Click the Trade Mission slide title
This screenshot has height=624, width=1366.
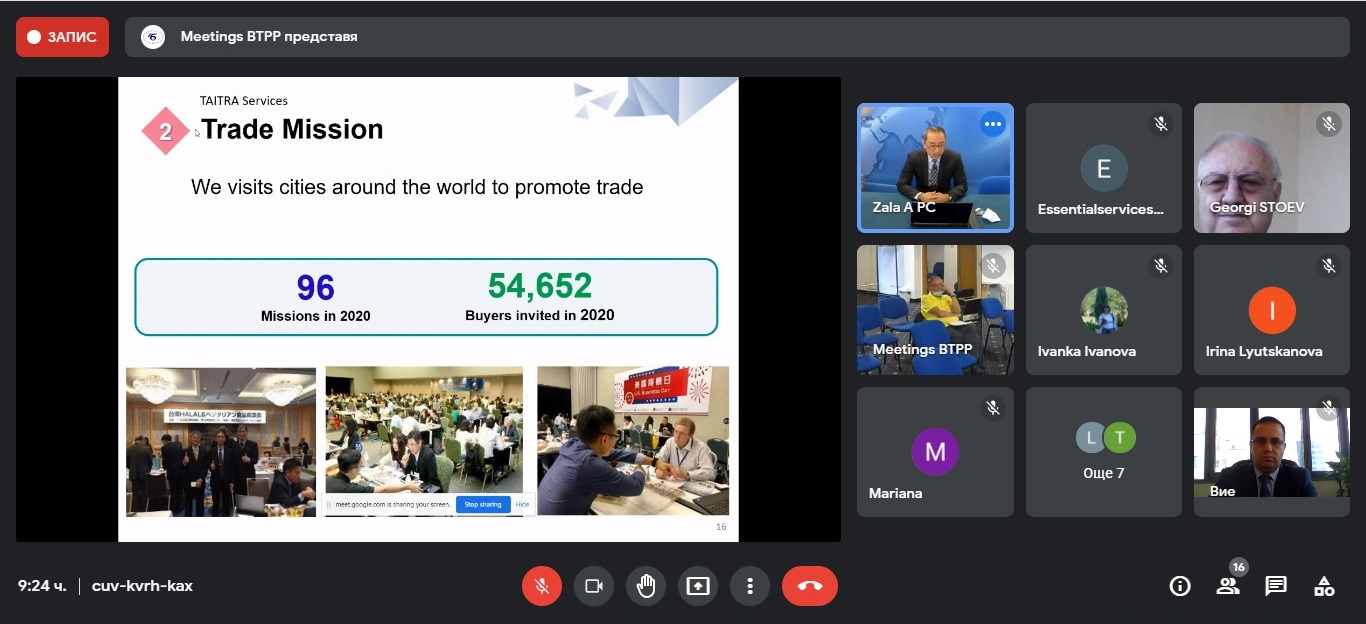tap(292, 129)
